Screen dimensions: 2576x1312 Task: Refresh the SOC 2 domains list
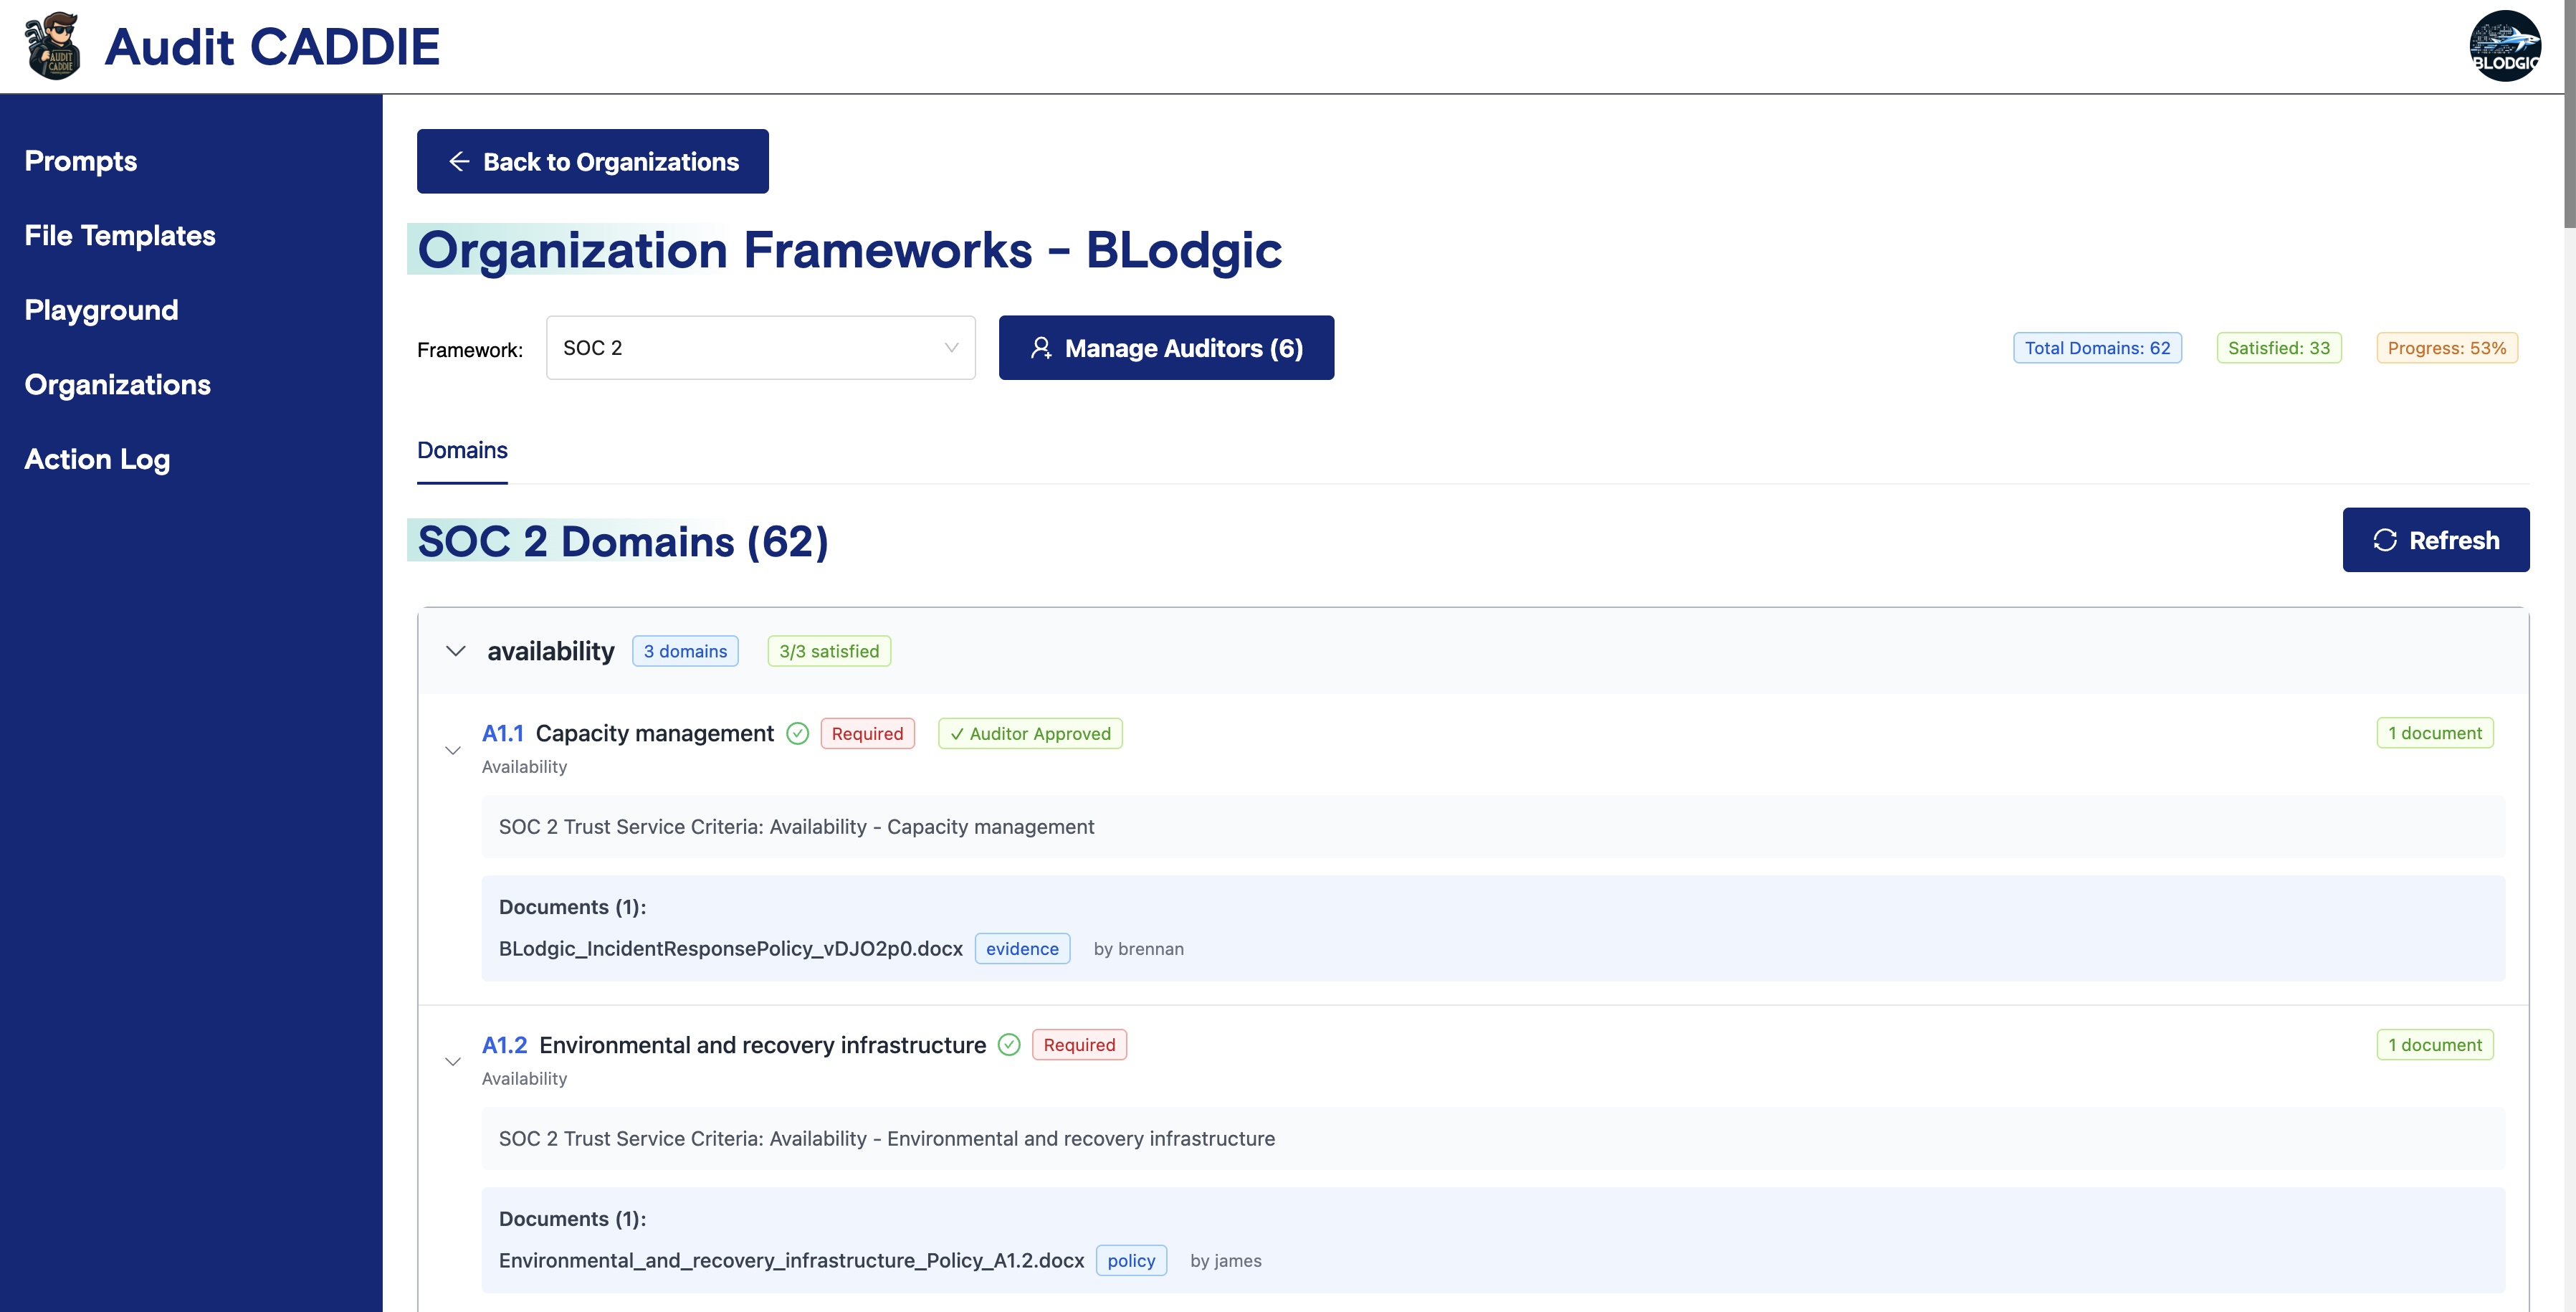[x=2436, y=540]
